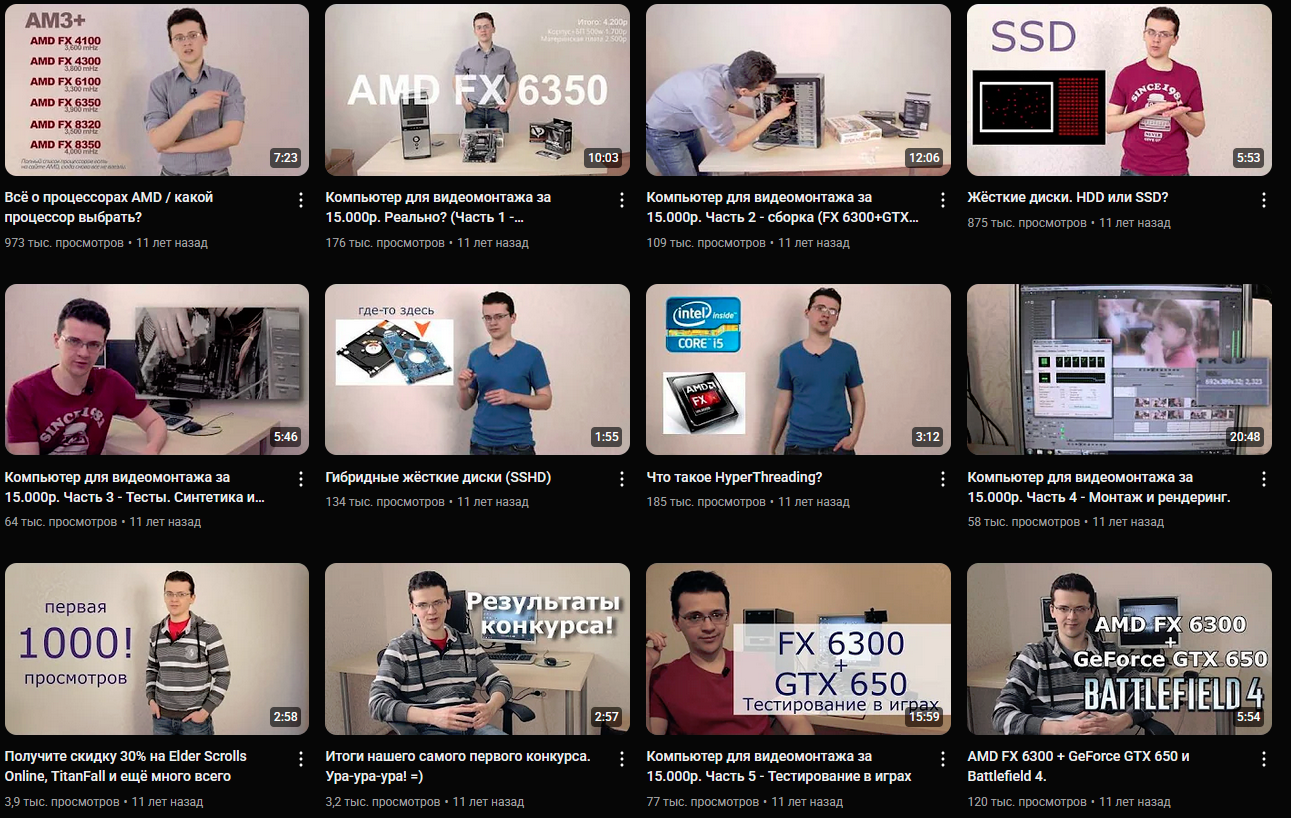Click '64 тыс. просмотров' metadata text
The height and width of the screenshot is (818, 1291).
(x=61, y=522)
